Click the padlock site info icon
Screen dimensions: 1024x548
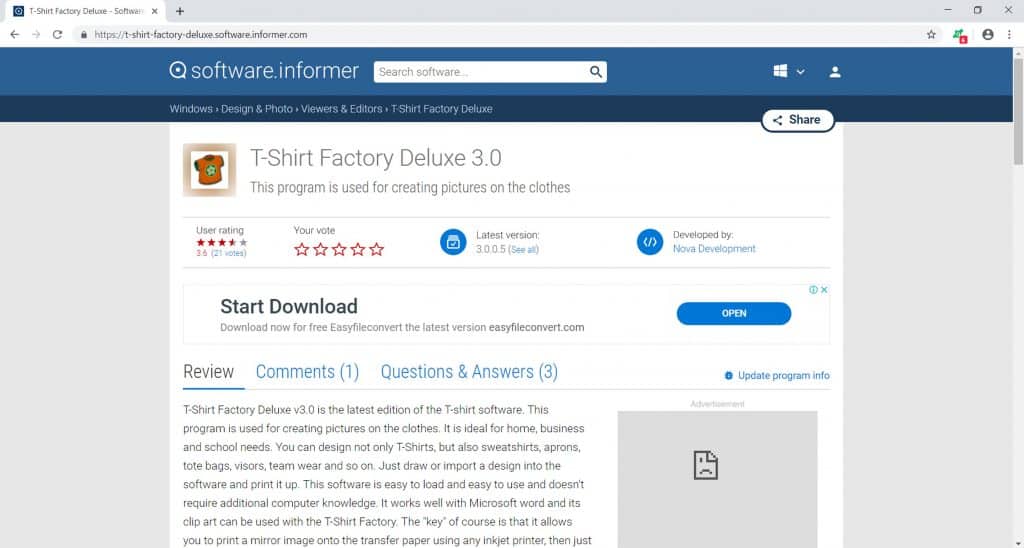84,35
